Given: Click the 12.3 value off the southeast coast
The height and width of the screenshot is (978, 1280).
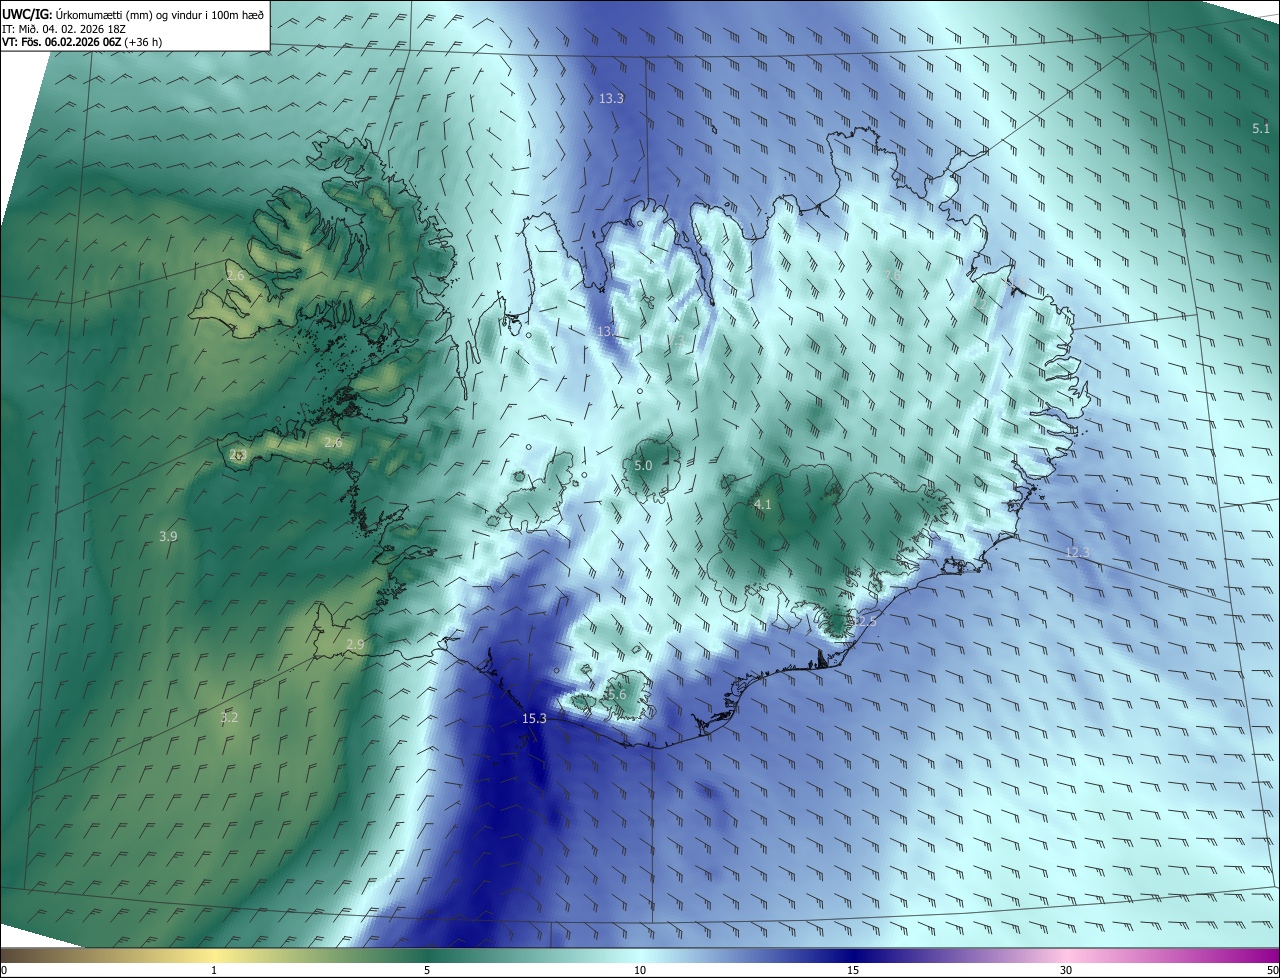Looking at the screenshot, I should [x=1077, y=552].
